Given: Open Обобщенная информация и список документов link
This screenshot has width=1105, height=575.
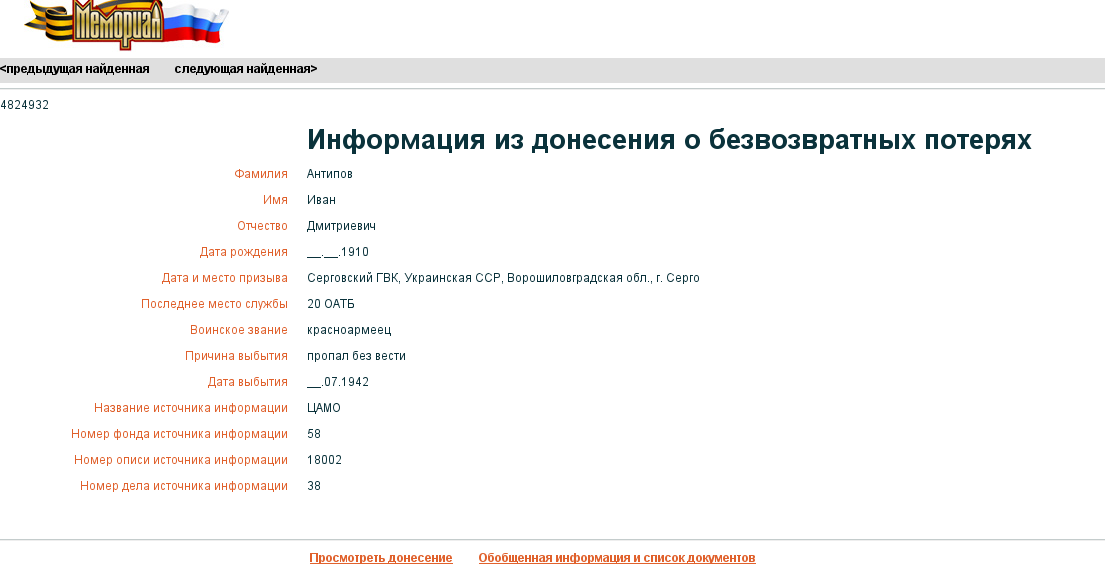Looking at the screenshot, I should click(616, 558).
